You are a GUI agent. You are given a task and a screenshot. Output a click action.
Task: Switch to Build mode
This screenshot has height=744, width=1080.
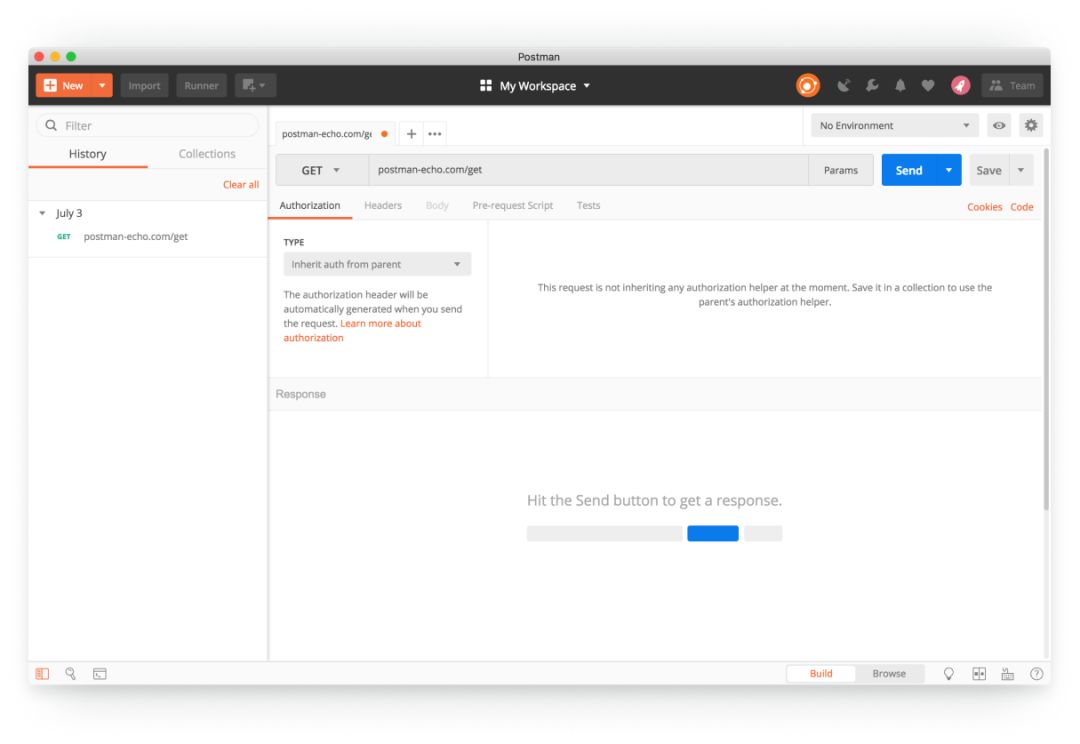pyautogui.click(x=821, y=674)
